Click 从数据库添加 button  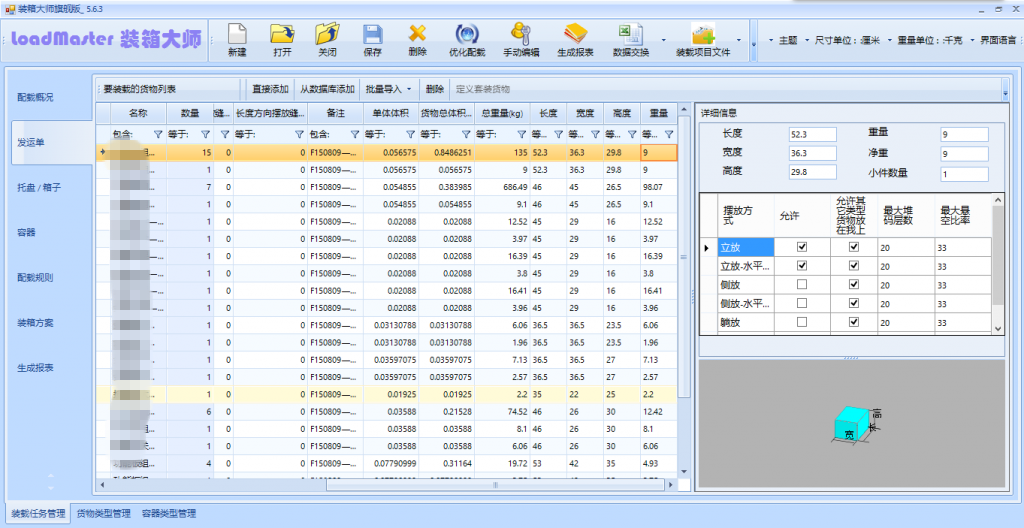point(327,89)
